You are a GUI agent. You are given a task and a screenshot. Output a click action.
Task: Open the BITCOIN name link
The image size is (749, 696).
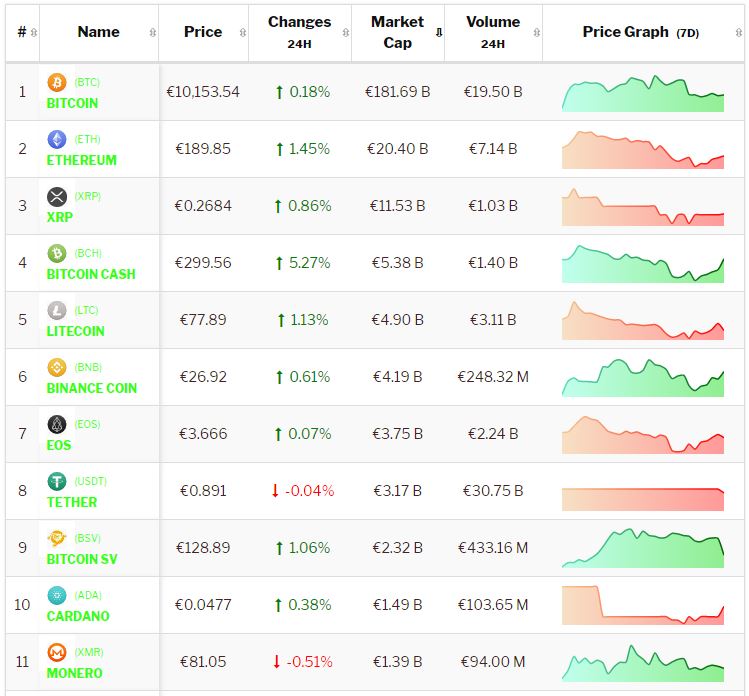[x=72, y=103]
